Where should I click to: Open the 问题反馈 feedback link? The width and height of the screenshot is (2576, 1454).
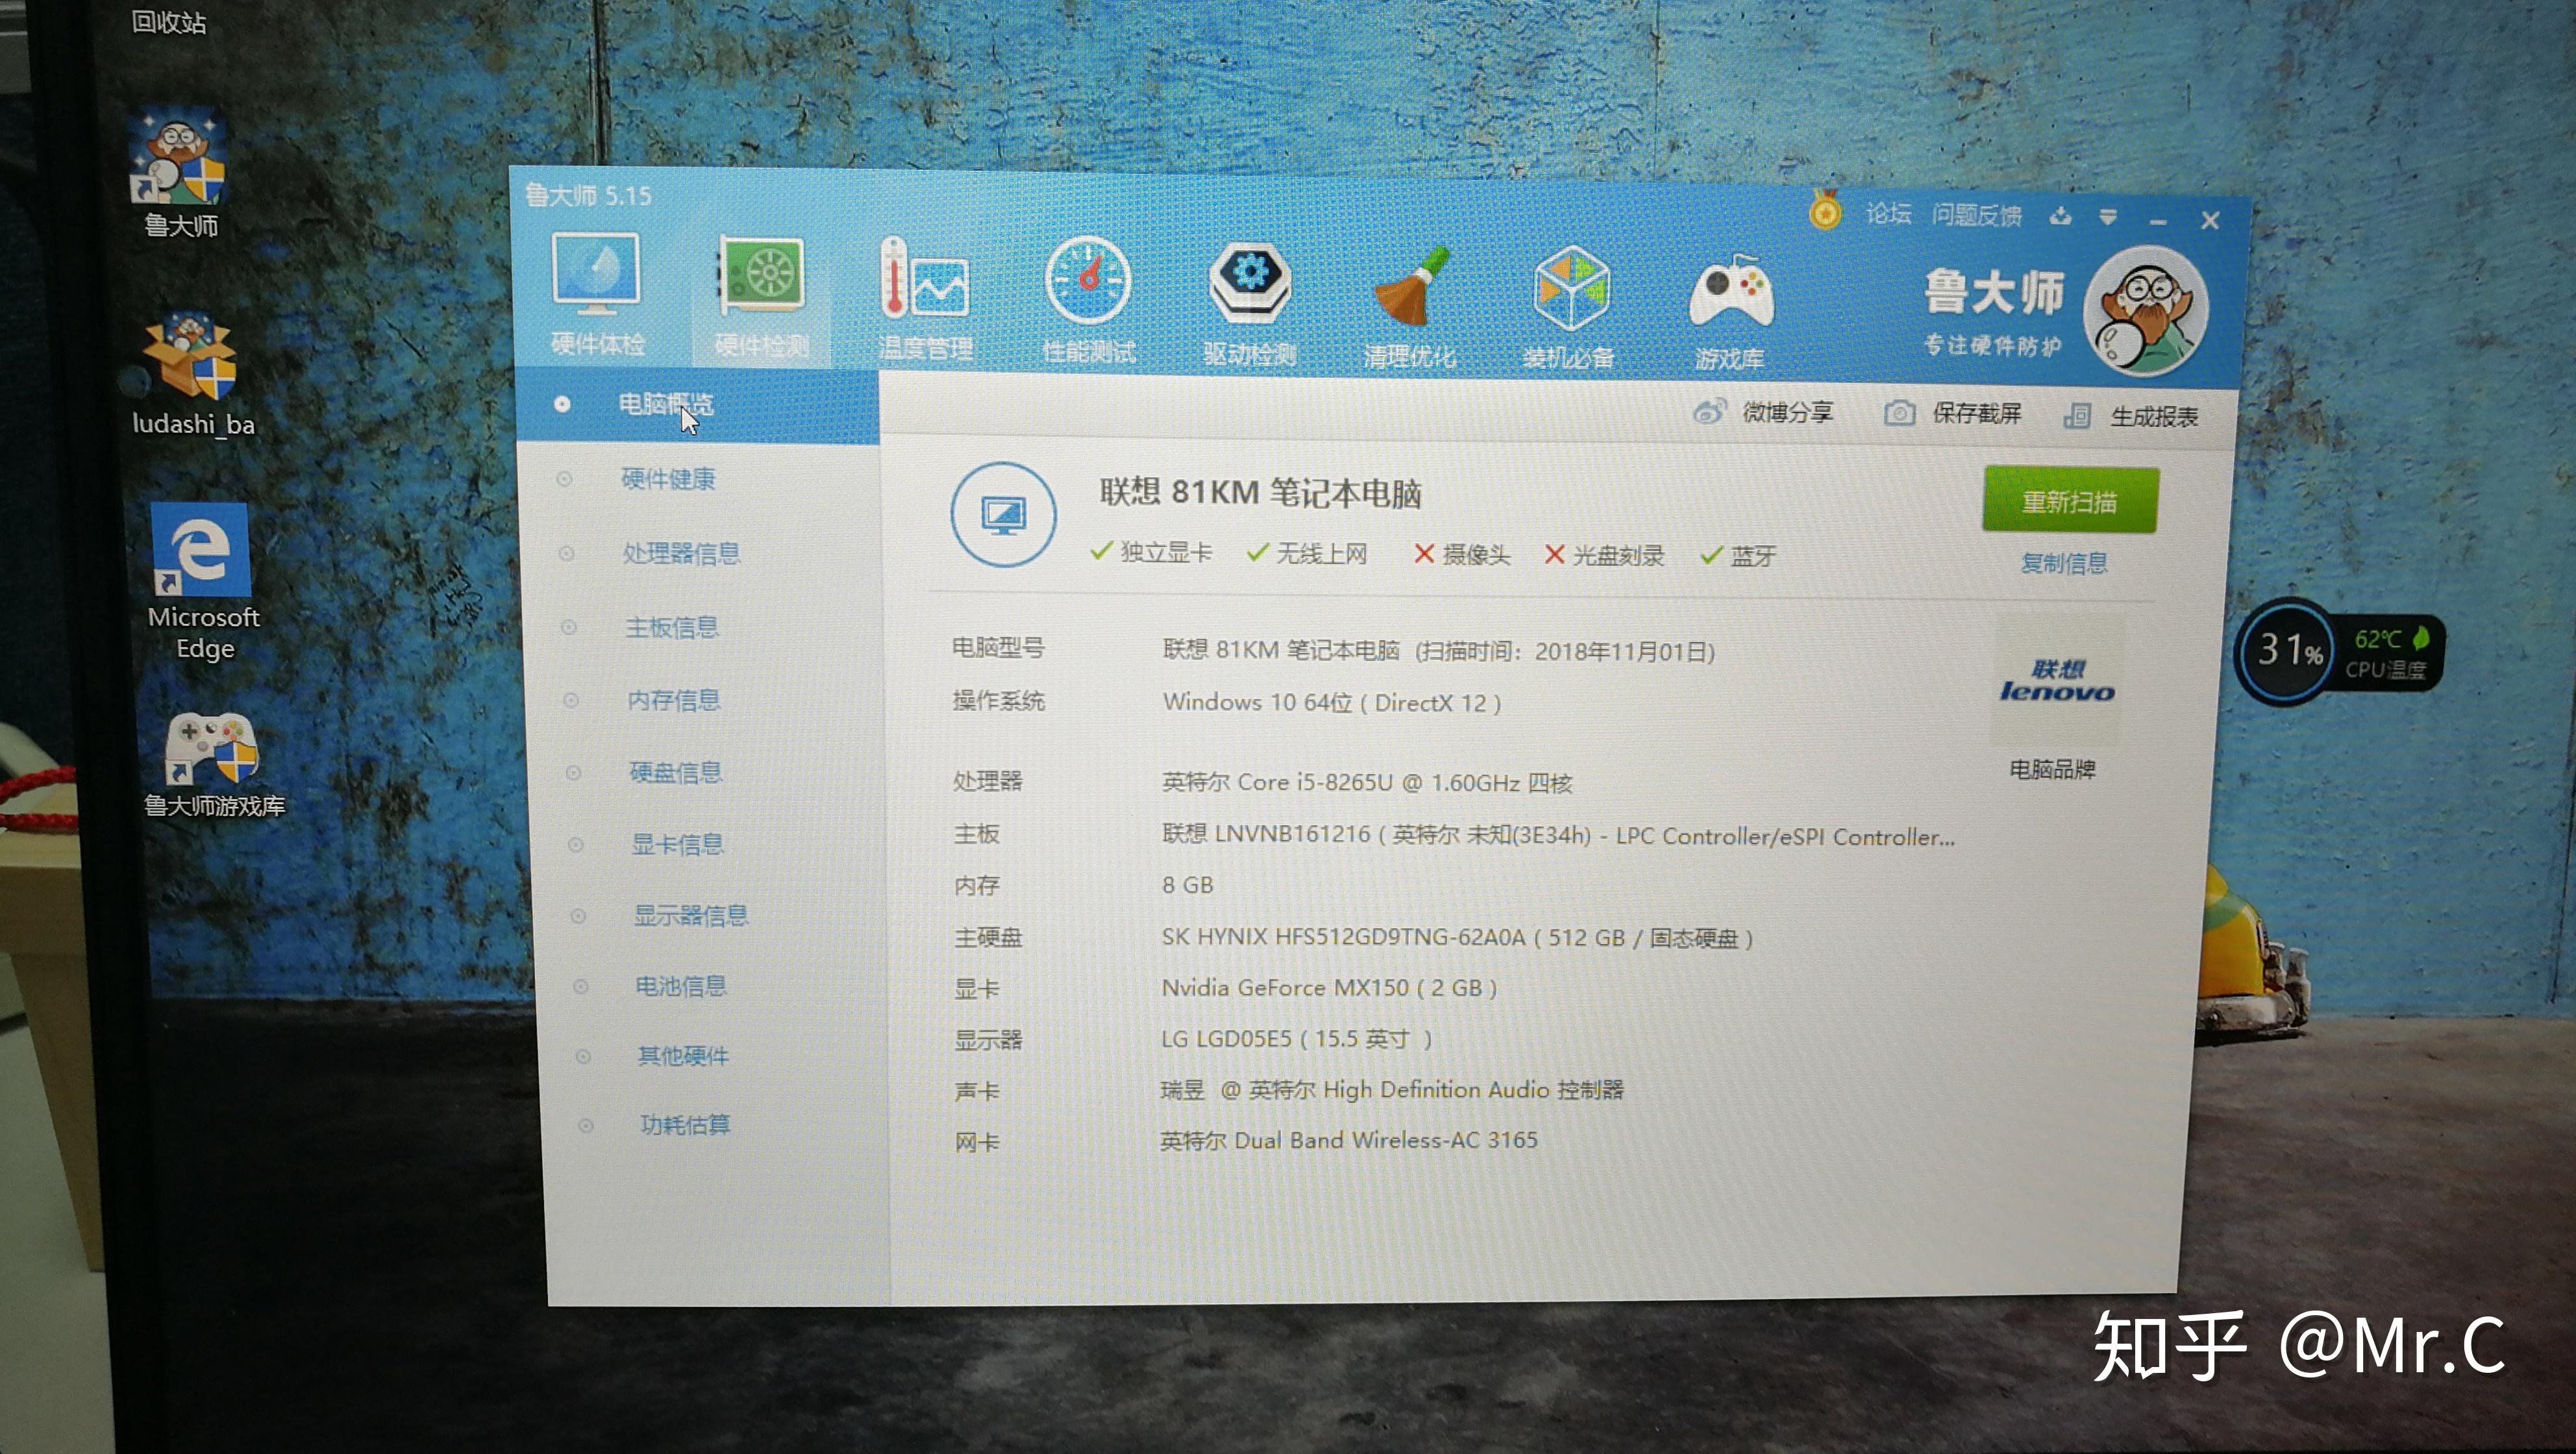click(x=1976, y=215)
